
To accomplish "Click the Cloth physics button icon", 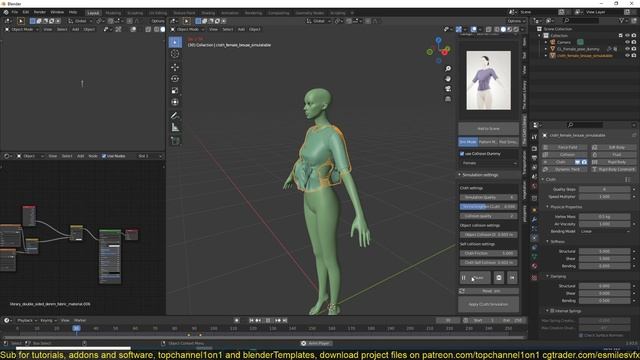I will pos(546,162).
